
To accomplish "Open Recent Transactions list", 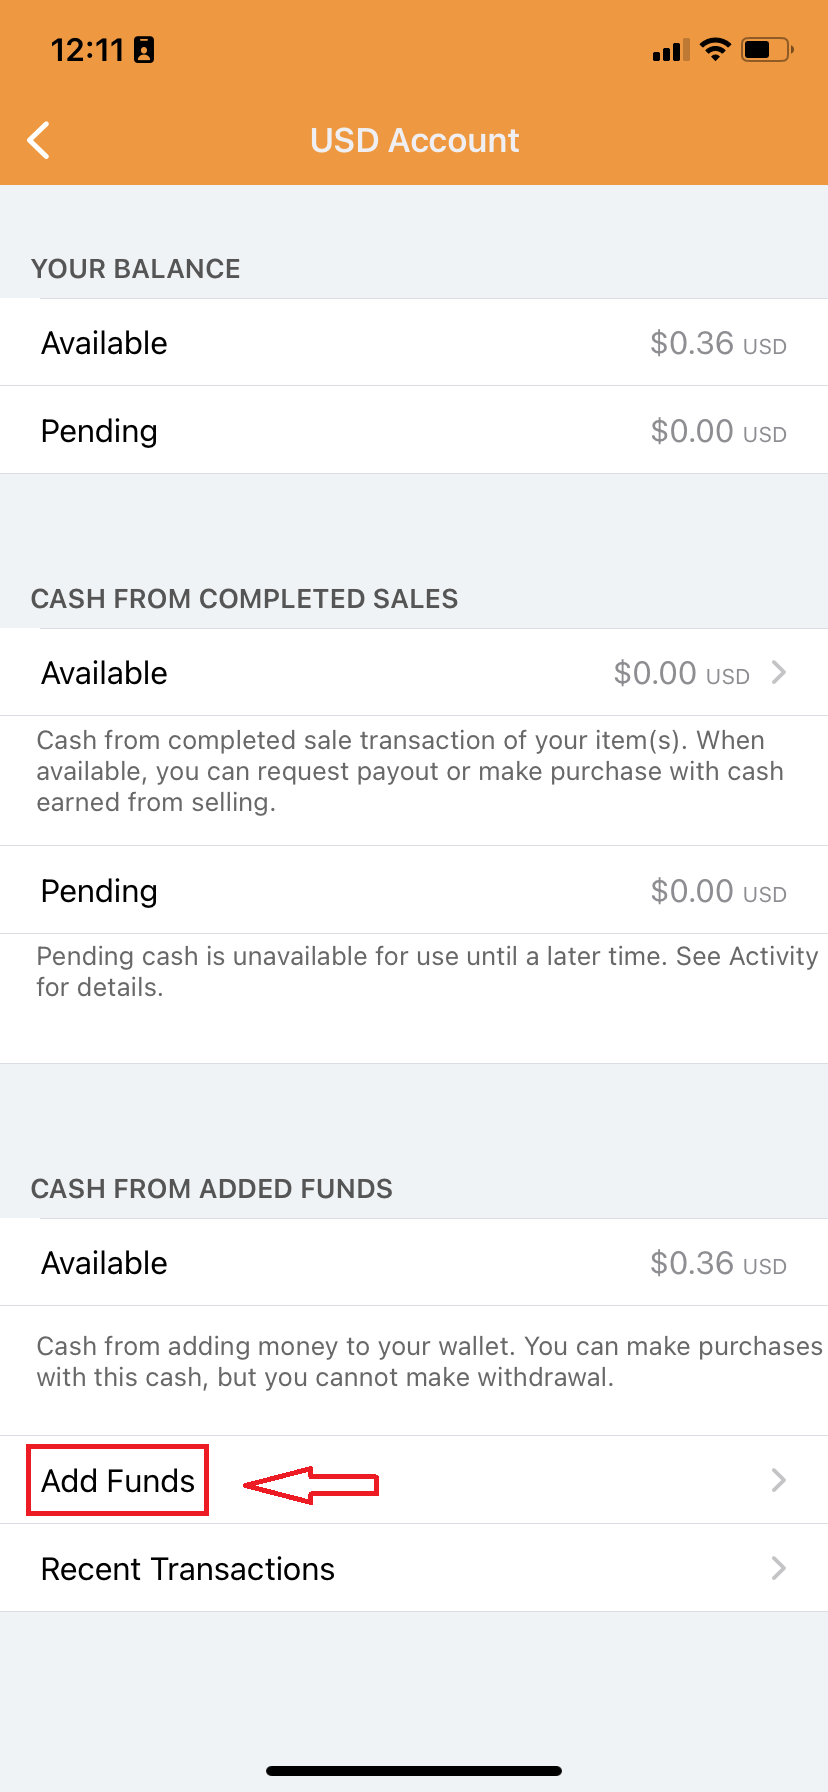I will [x=188, y=1569].
